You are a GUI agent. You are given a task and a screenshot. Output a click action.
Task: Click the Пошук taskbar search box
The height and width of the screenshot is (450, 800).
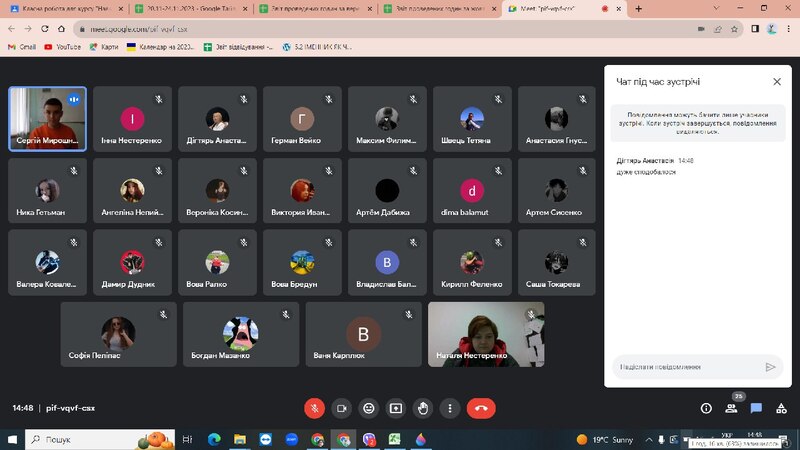(x=100, y=439)
